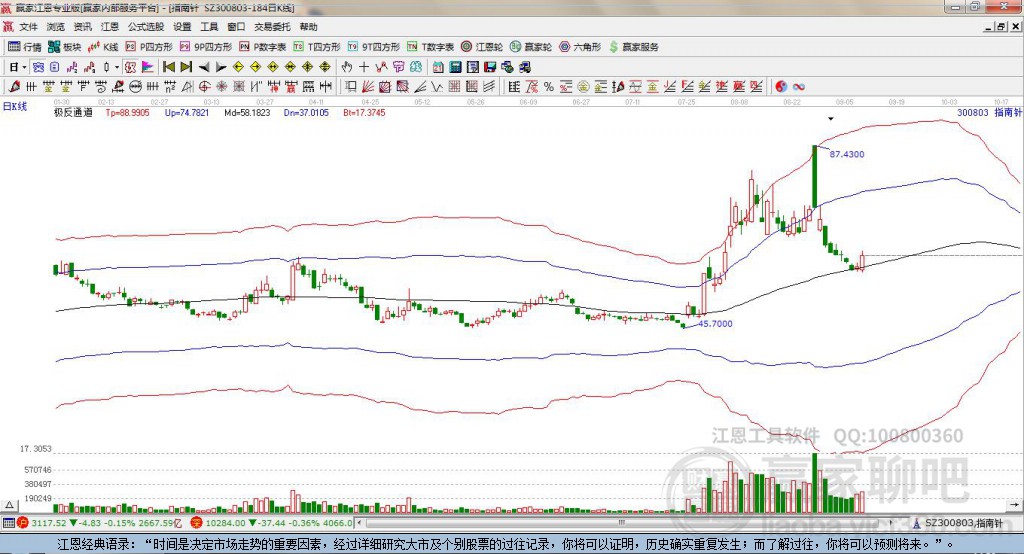Click the Dn=37.0105 value

pyautogui.click(x=306, y=112)
